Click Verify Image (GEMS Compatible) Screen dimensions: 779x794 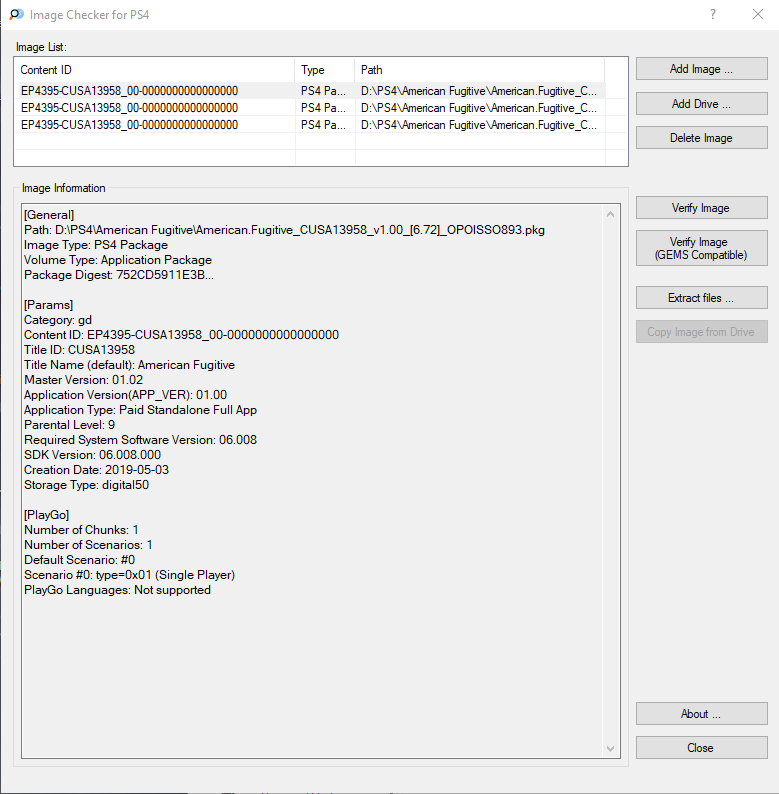coord(702,248)
